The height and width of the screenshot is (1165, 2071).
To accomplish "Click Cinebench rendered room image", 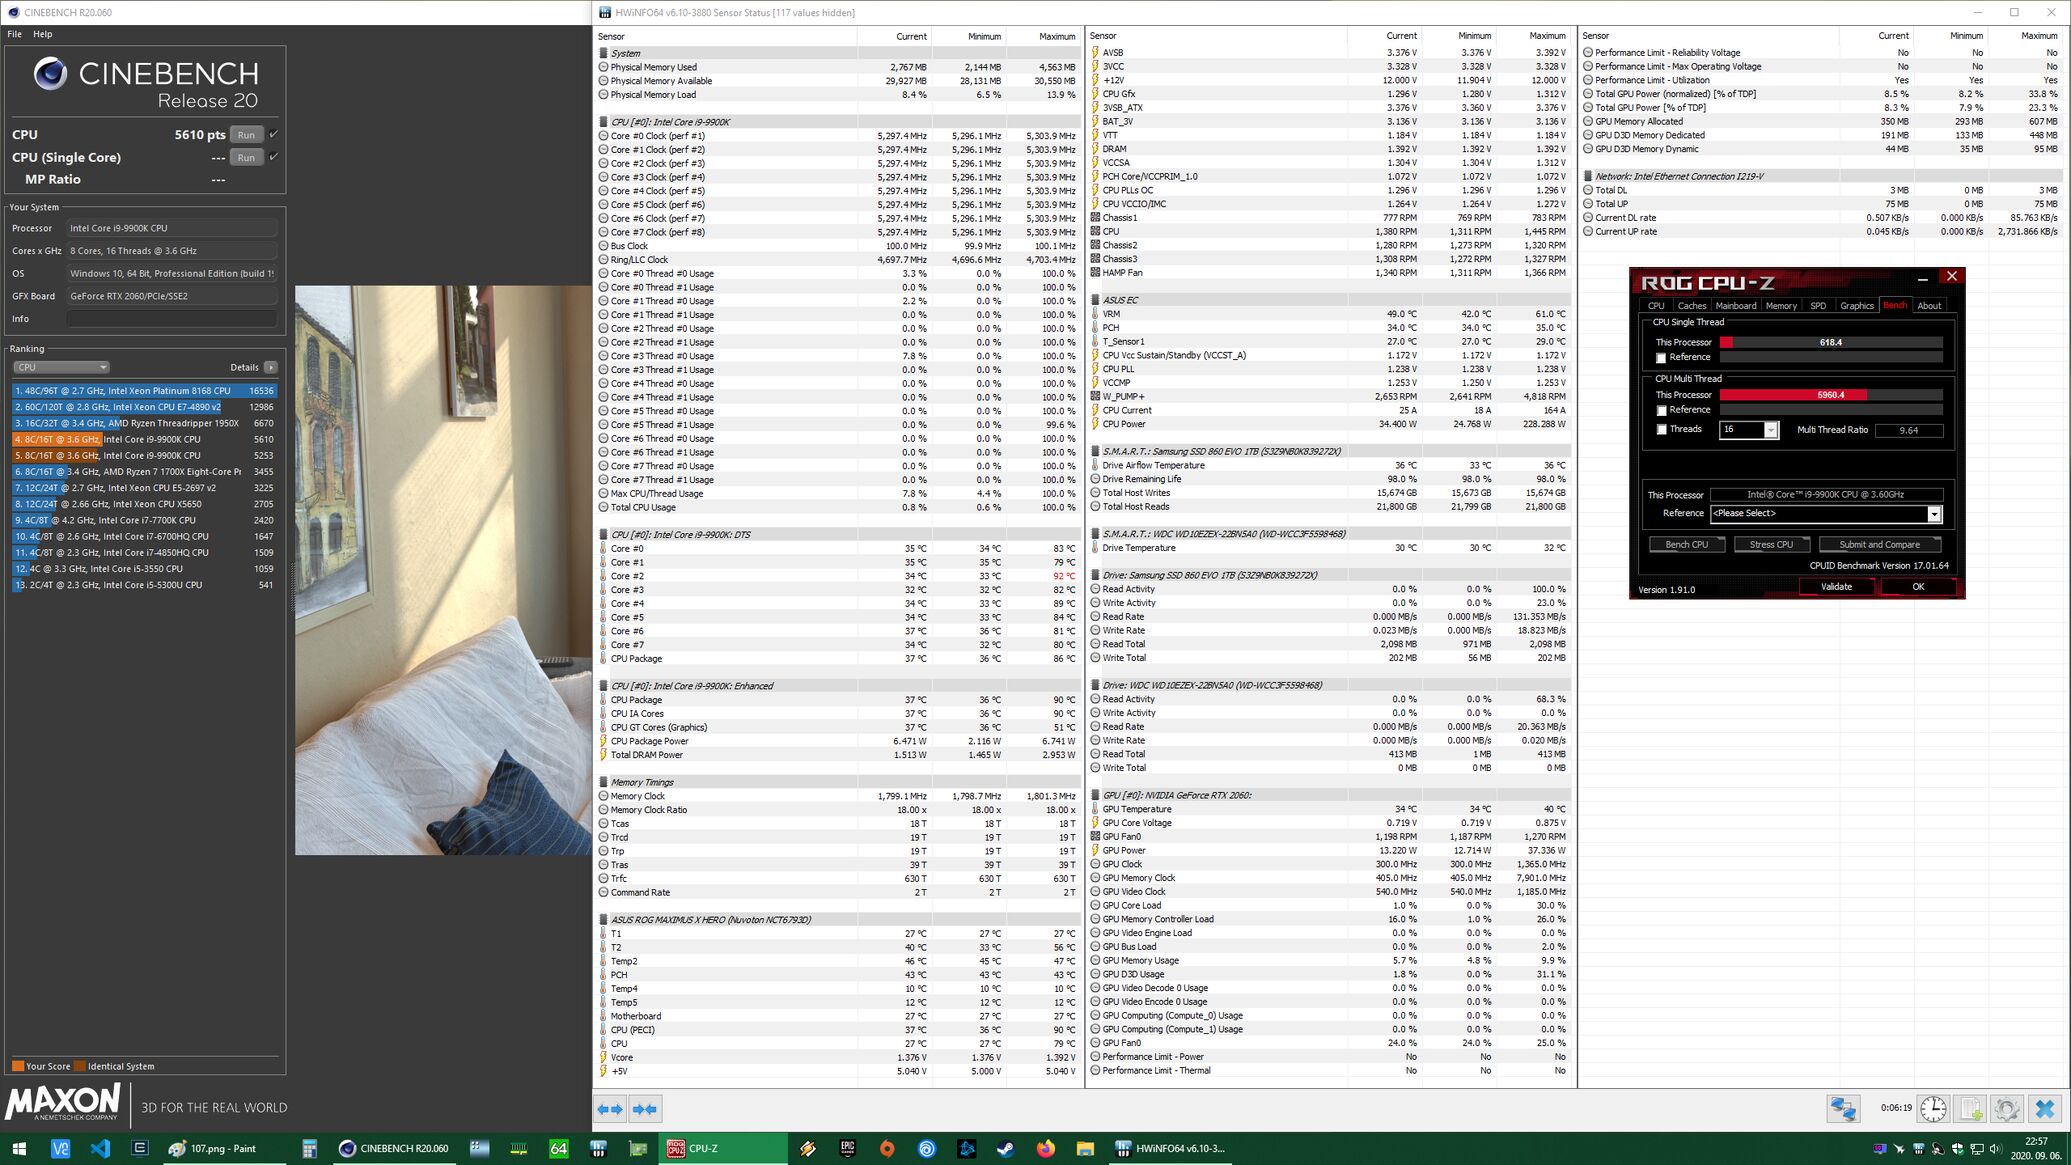I will [443, 570].
